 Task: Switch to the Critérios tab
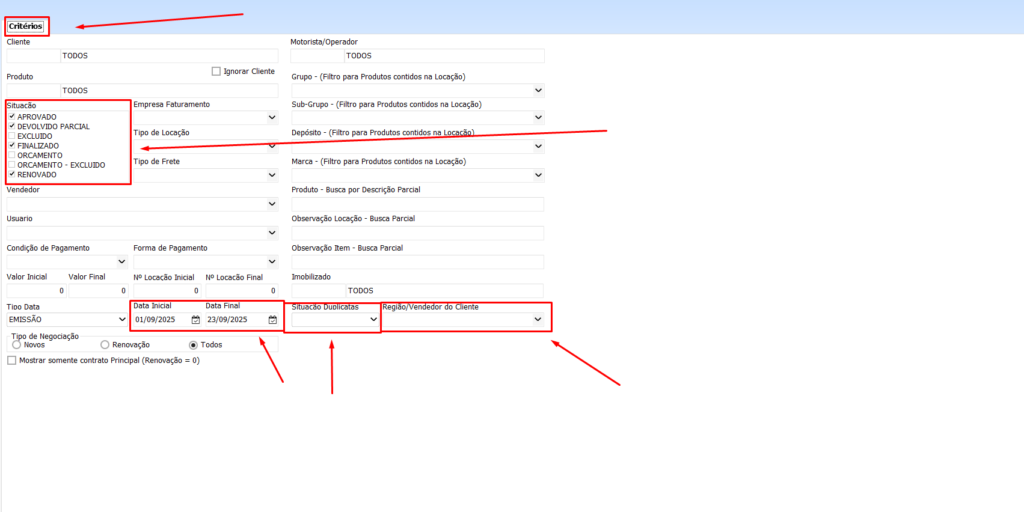[26, 25]
